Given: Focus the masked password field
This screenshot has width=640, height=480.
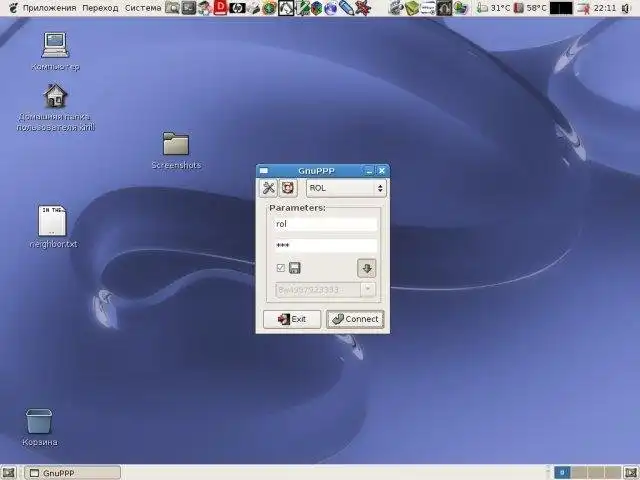Looking at the screenshot, I should coord(325,246).
